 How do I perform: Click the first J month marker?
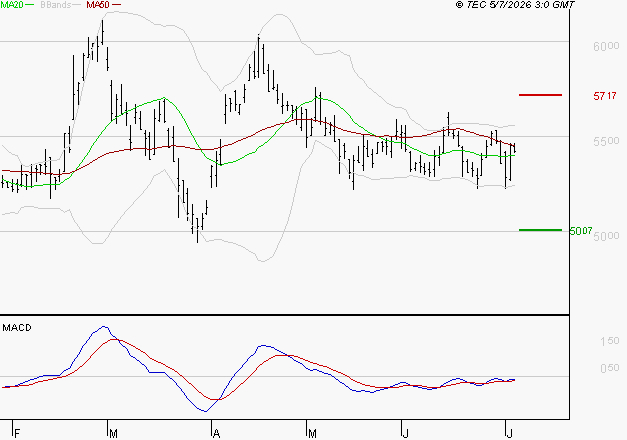click(405, 433)
